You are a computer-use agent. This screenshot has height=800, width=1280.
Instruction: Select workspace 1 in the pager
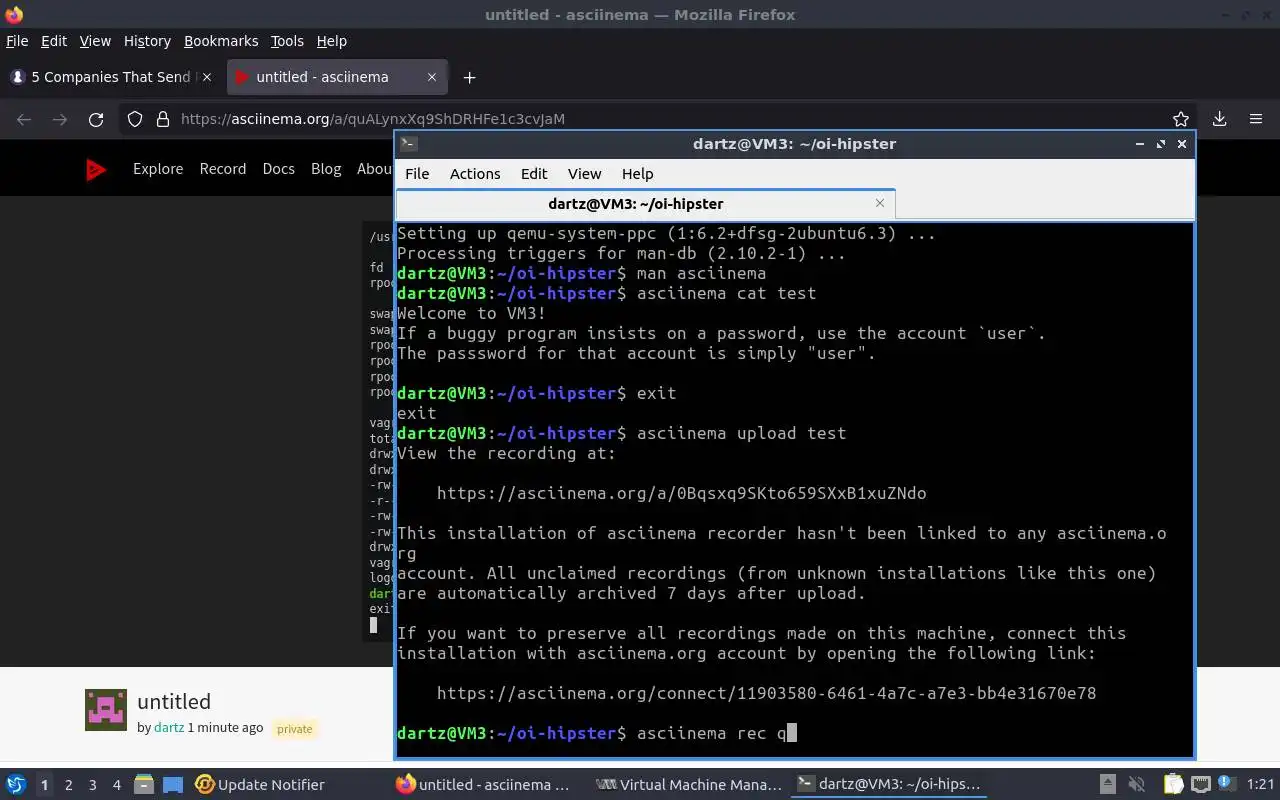pyautogui.click(x=45, y=785)
